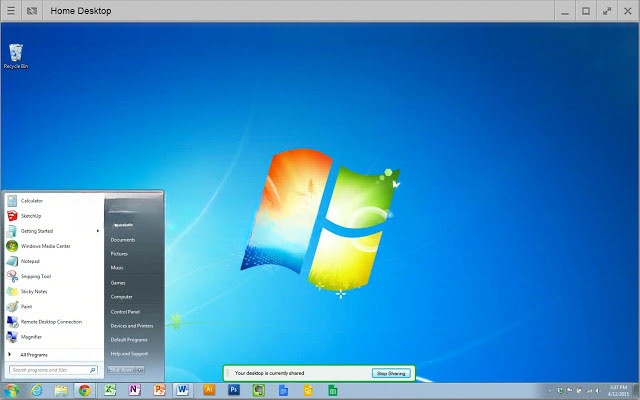This screenshot has width=640, height=400.
Task: Open Word from the taskbar
Action: coord(182,390)
